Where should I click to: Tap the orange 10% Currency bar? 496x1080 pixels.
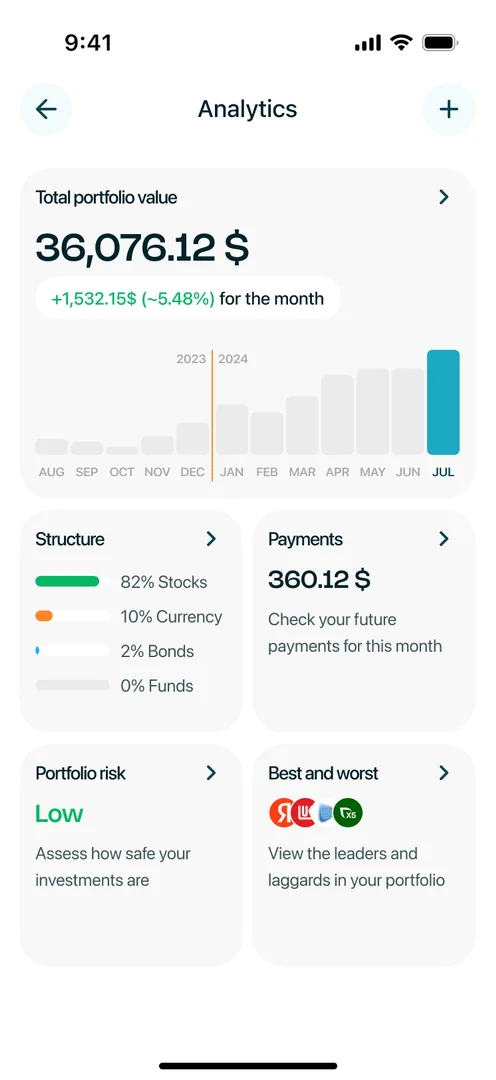(44, 616)
